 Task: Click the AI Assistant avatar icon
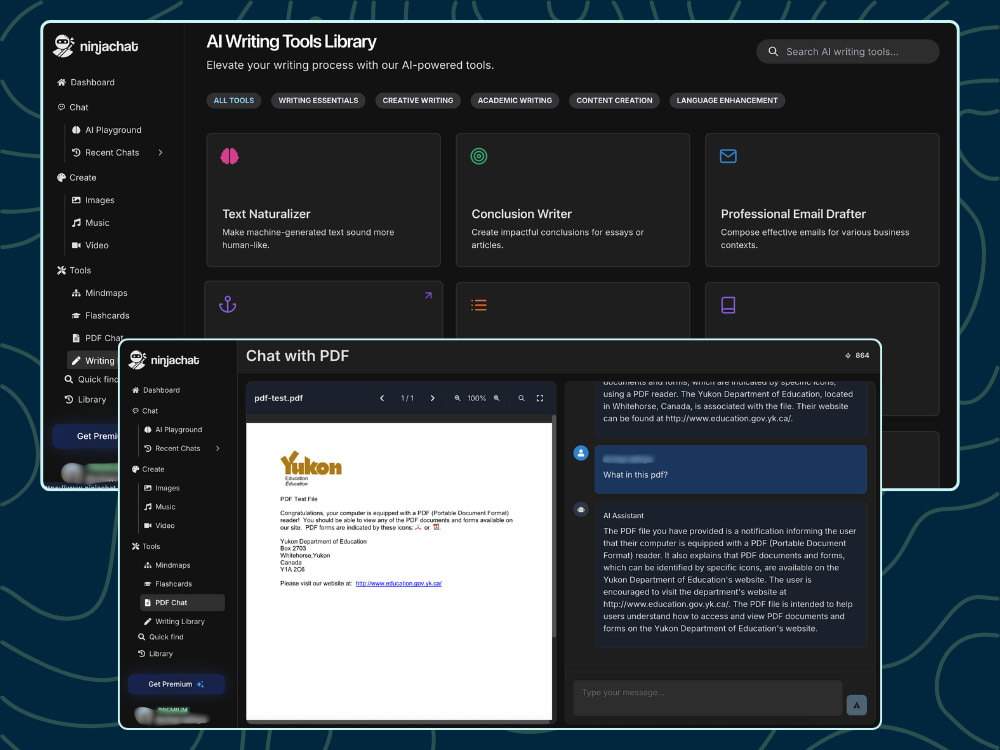(581, 510)
